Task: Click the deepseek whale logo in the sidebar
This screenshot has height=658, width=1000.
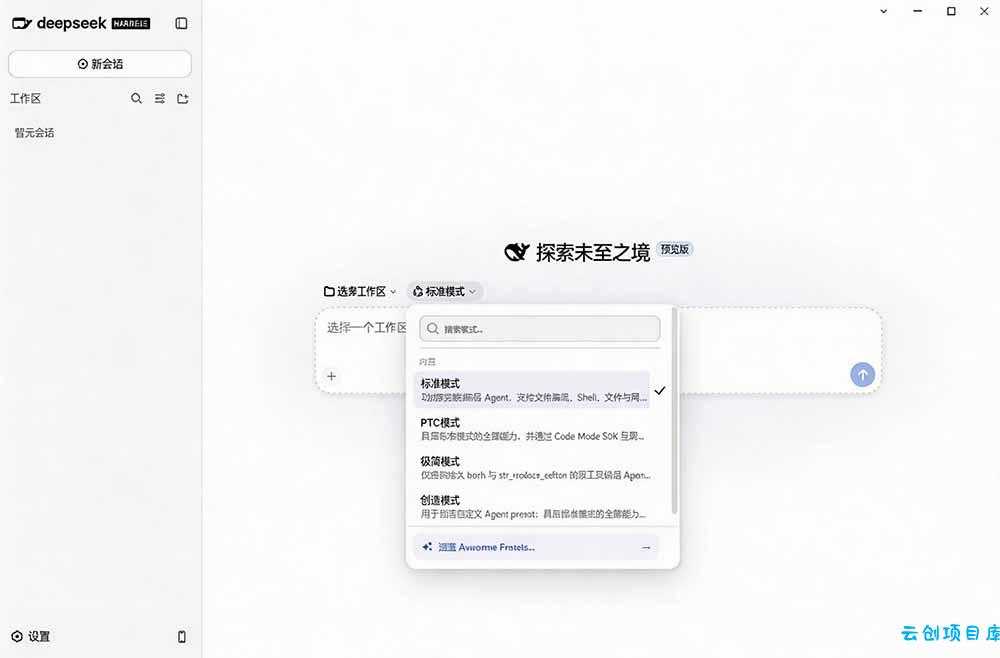Action: tap(22, 24)
